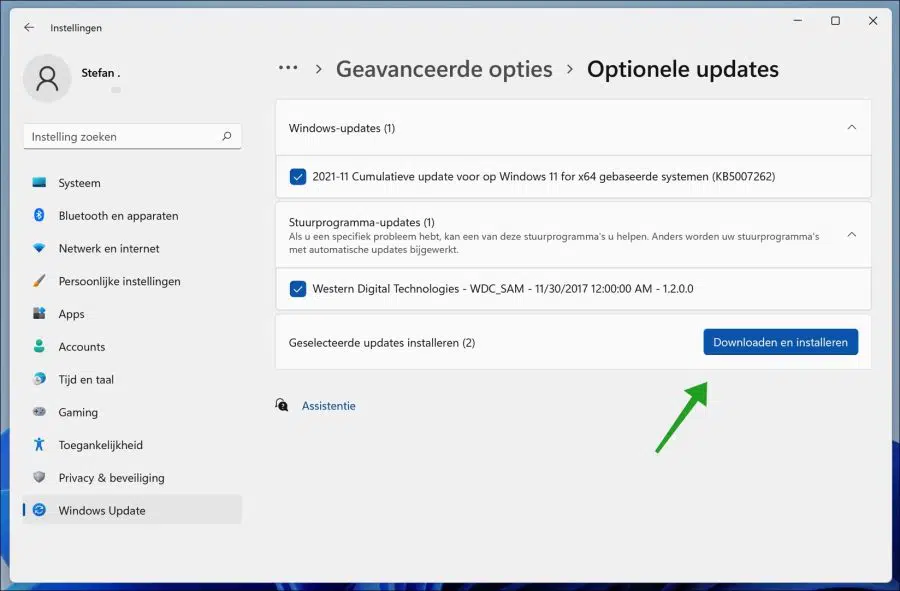Click the user avatar icon
The image size is (900, 591).
(x=47, y=78)
